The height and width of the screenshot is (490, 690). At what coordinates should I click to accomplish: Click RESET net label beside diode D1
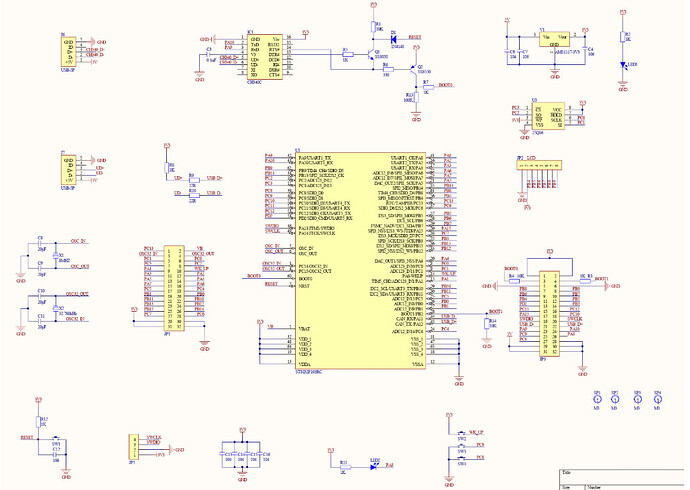pyautogui.click(x=415, y=37)
